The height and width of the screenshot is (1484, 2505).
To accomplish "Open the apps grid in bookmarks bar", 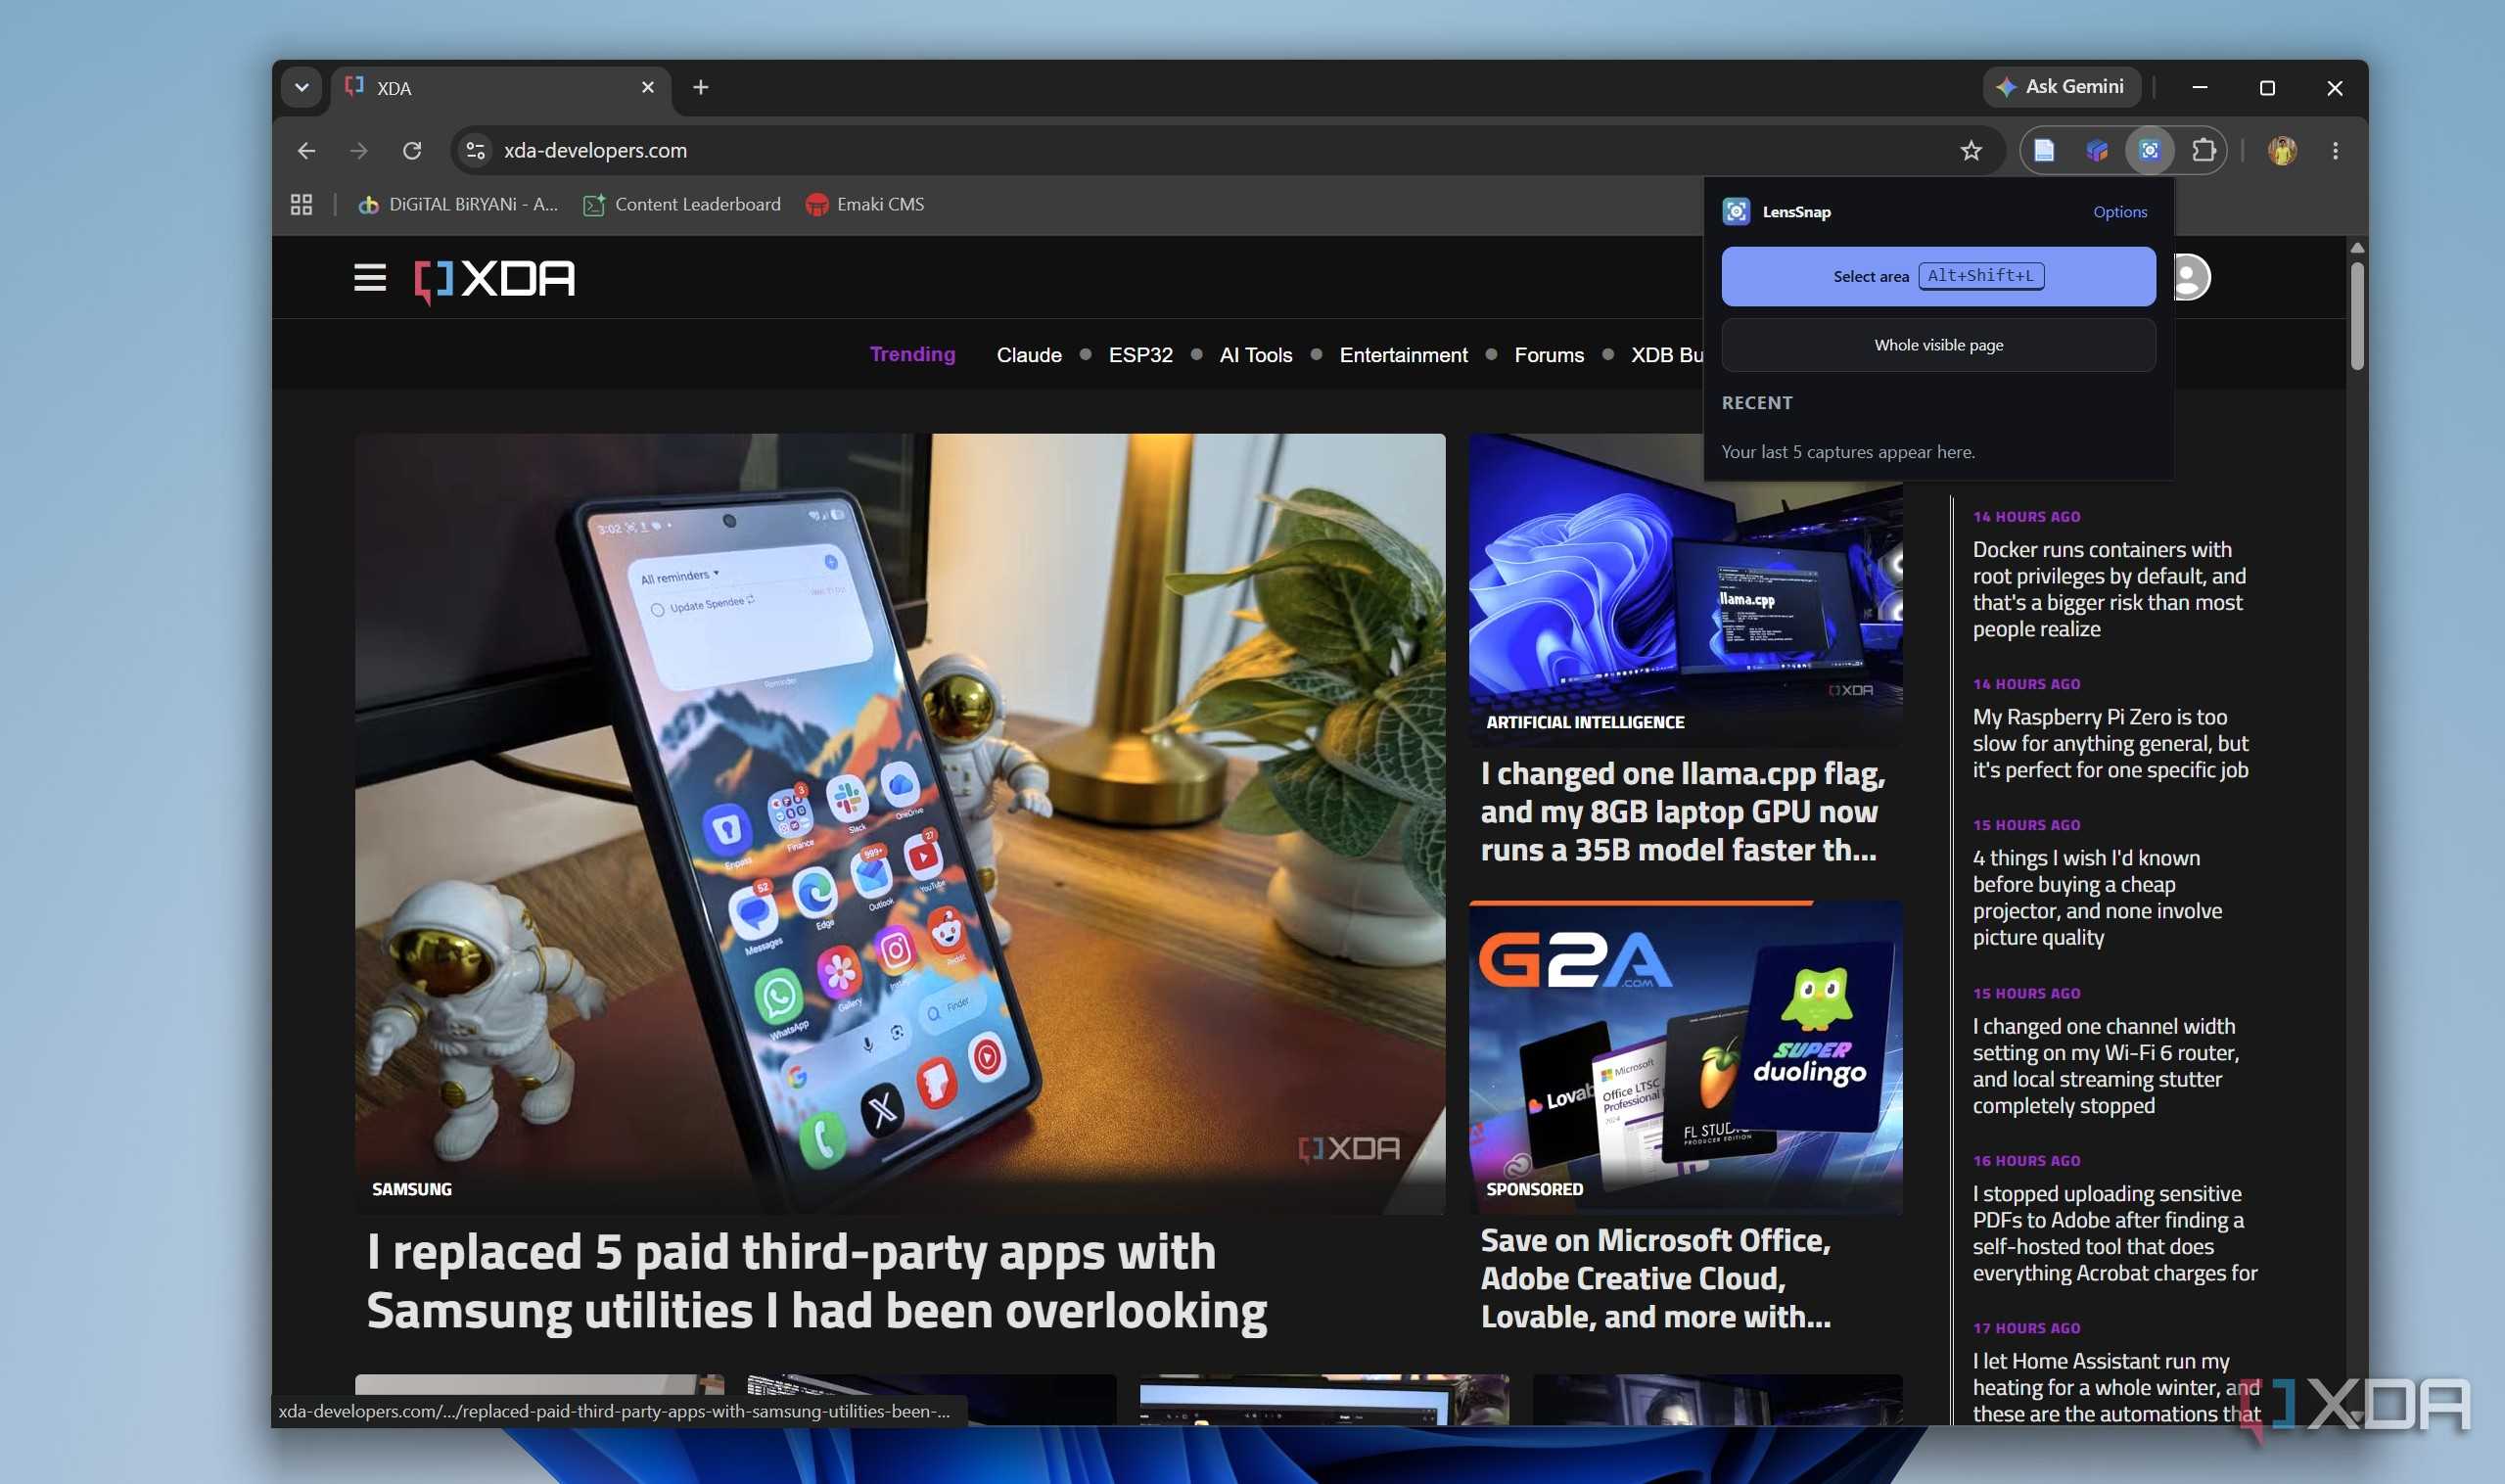I will click(x=301, y=204).
